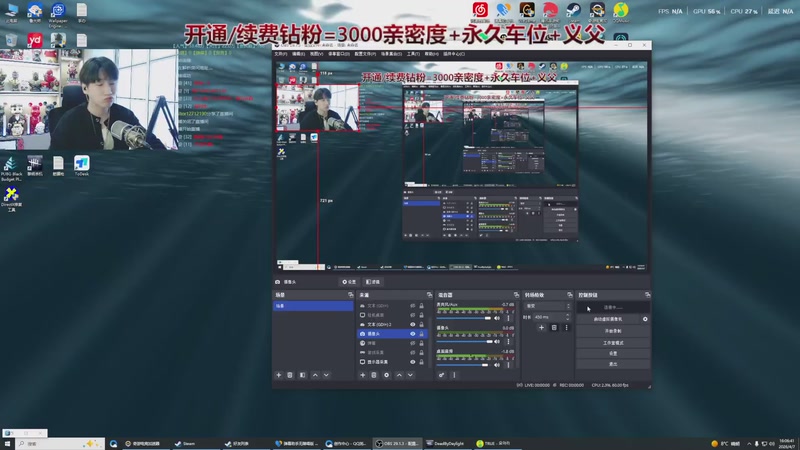Open 摄像头 mixer three-dot options menu
Image resolution: width=800 pixels, height=450 pixels.
tap(509, 341)
